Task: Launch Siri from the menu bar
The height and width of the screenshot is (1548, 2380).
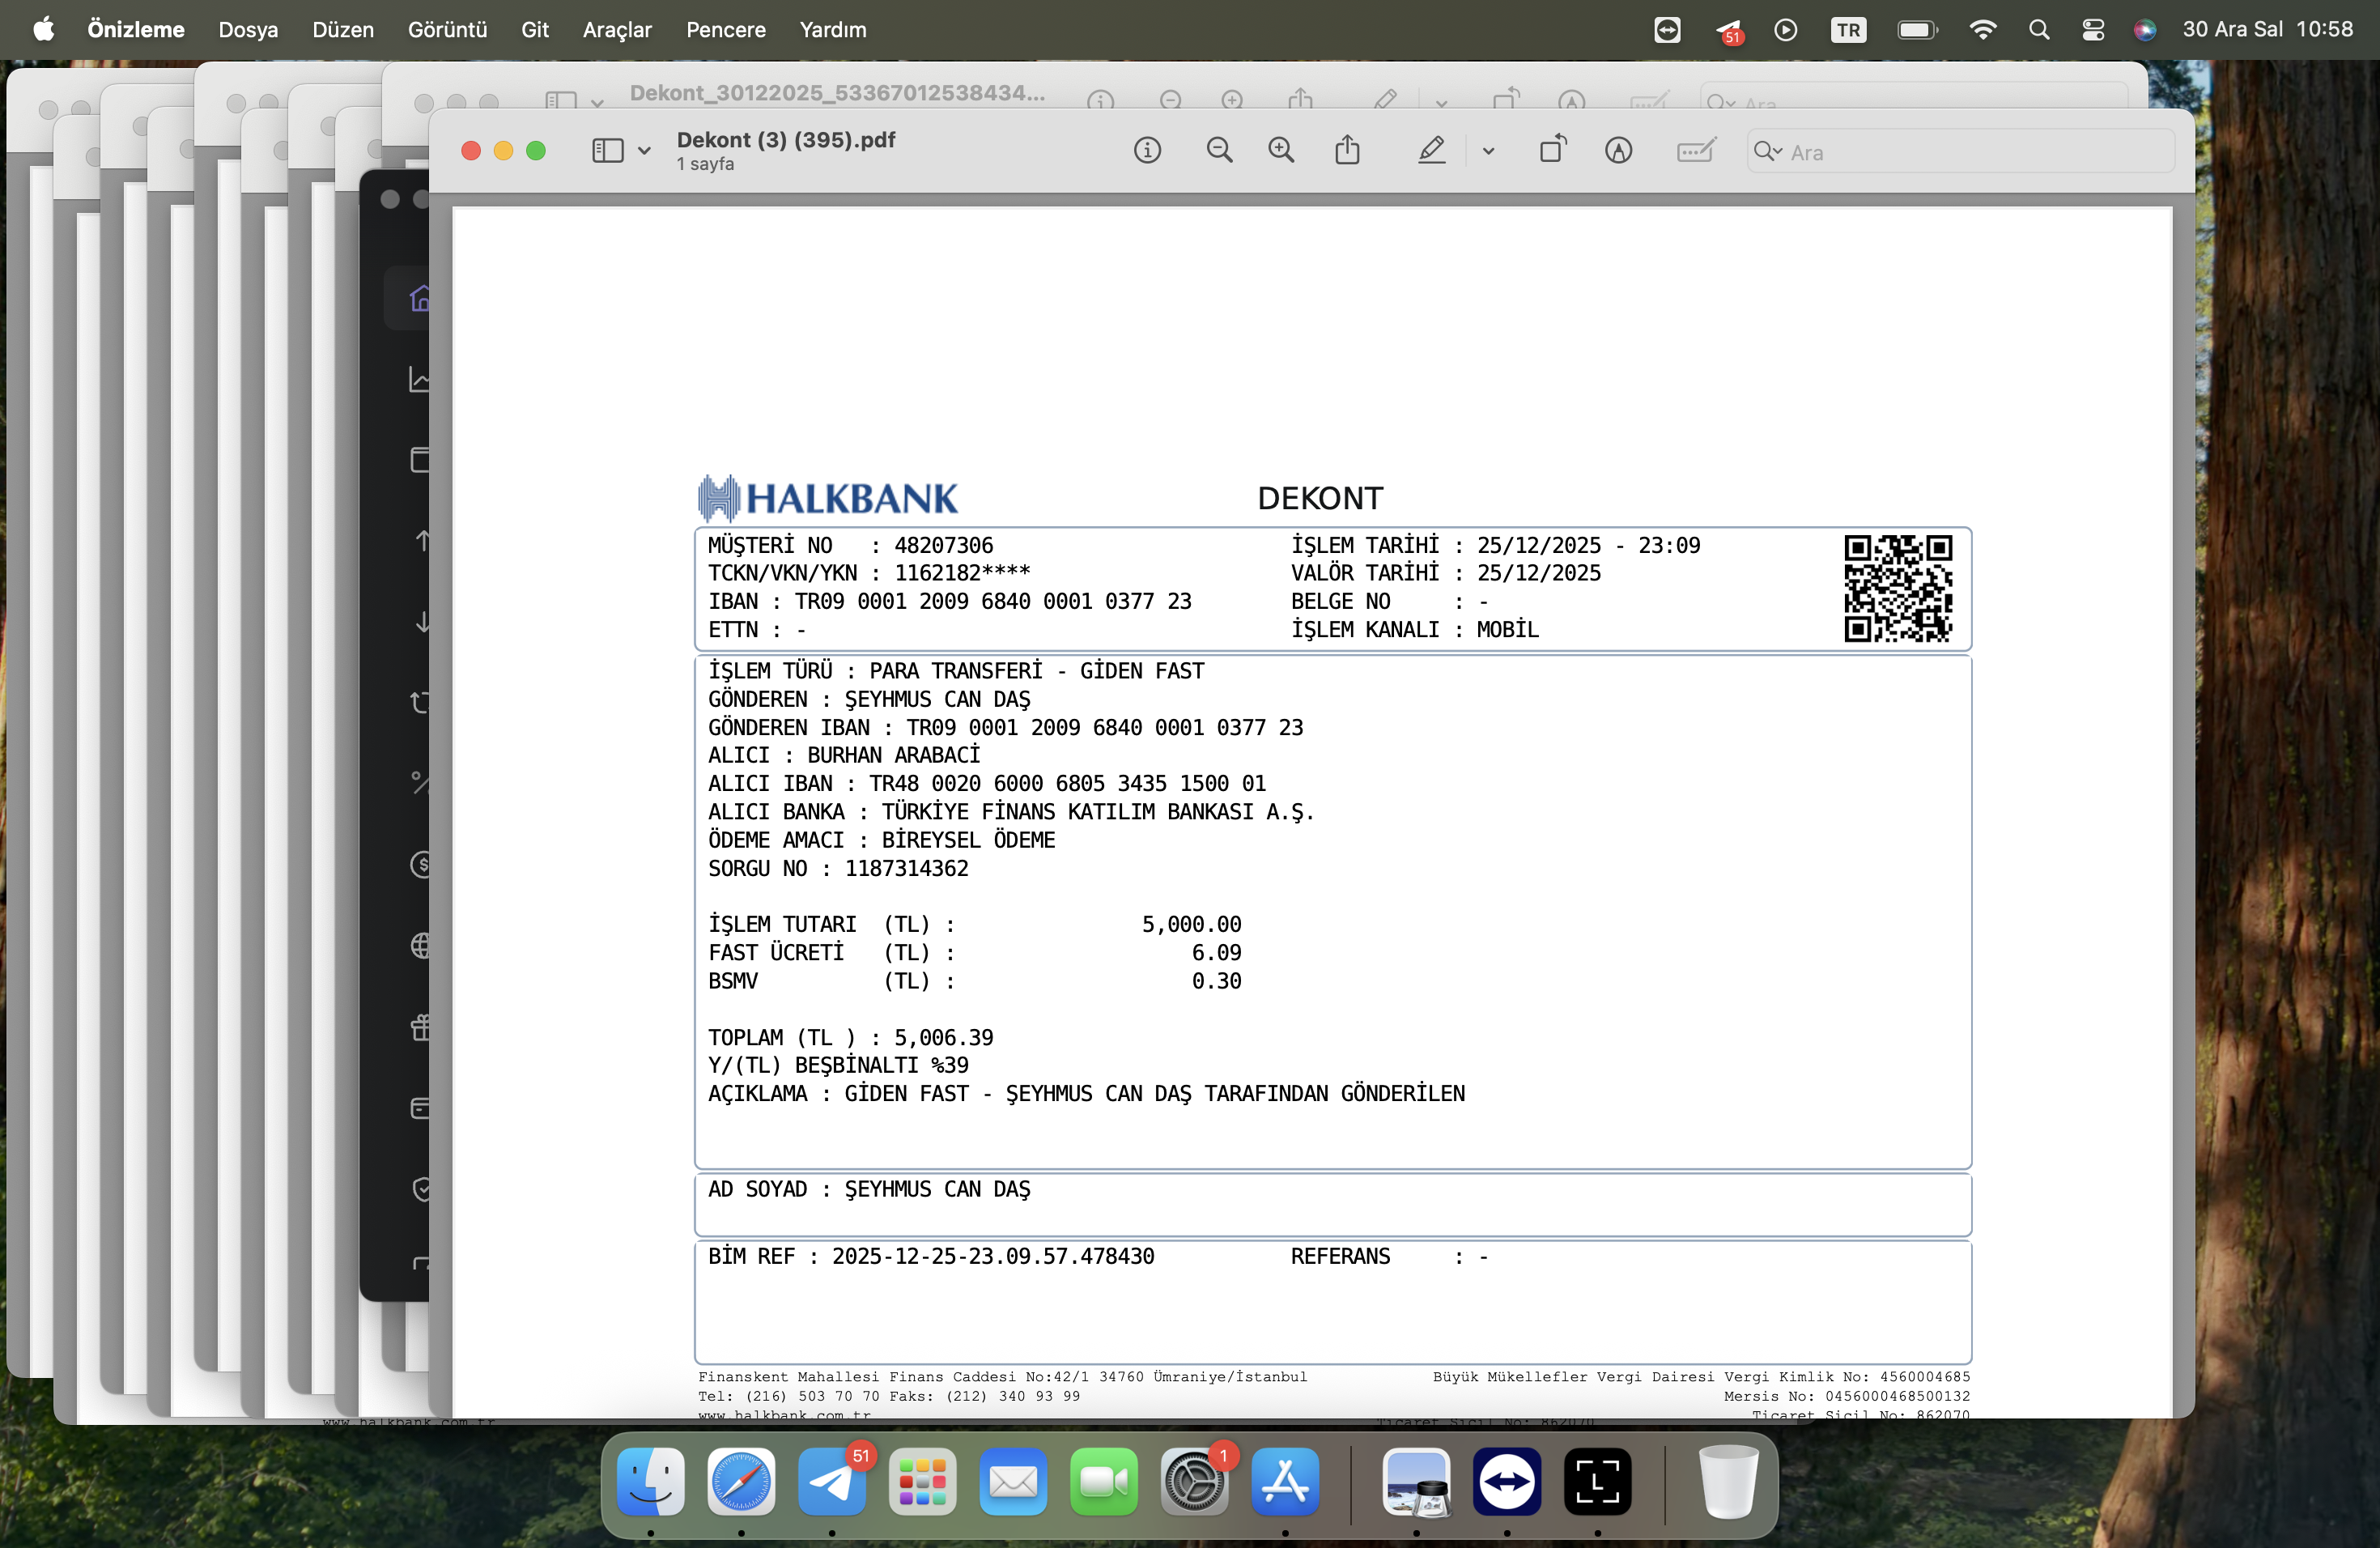Action: point(2145,30)
